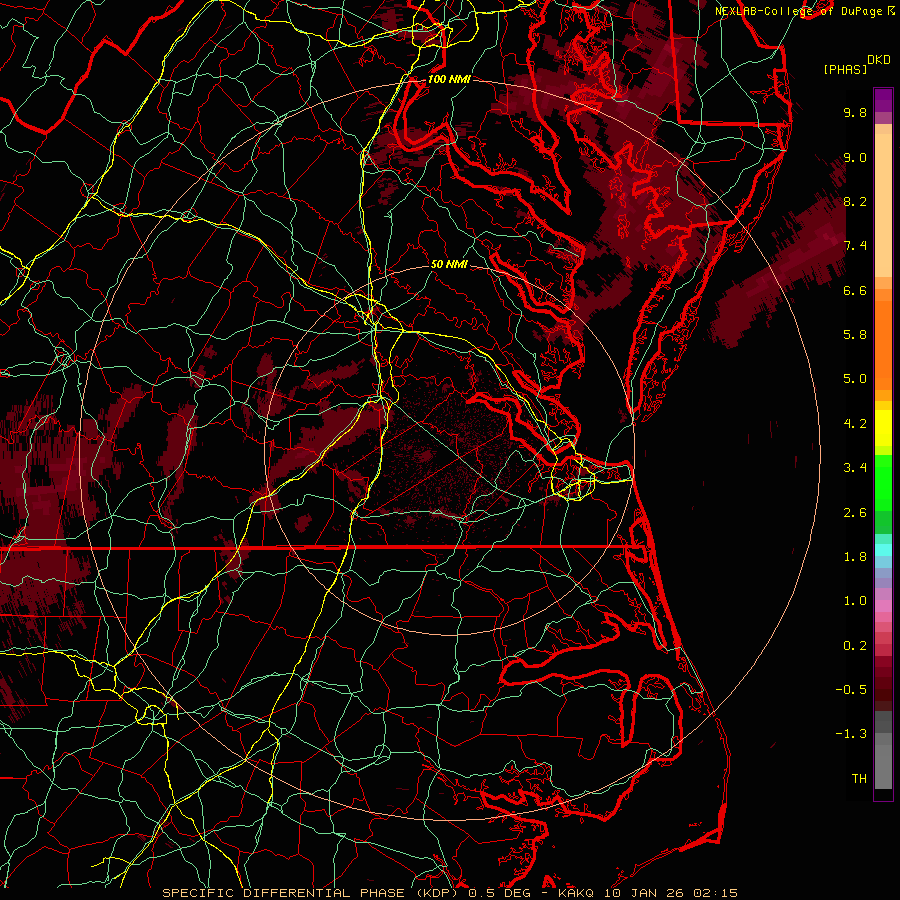Click the TH threshold label on scale
The width and height of the screenshot is (900, 900).
pos(859,779)
